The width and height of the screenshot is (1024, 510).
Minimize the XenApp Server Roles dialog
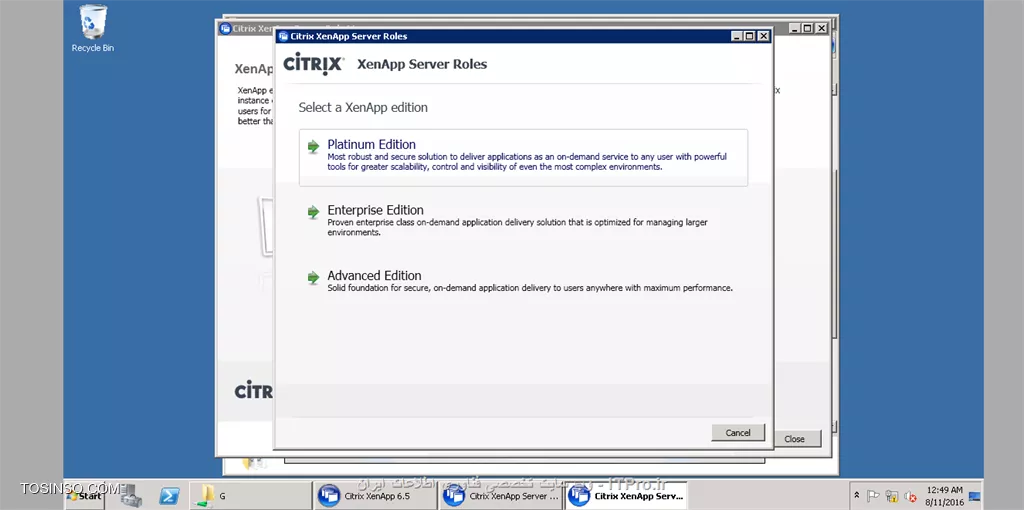click(x=737, y=37)
